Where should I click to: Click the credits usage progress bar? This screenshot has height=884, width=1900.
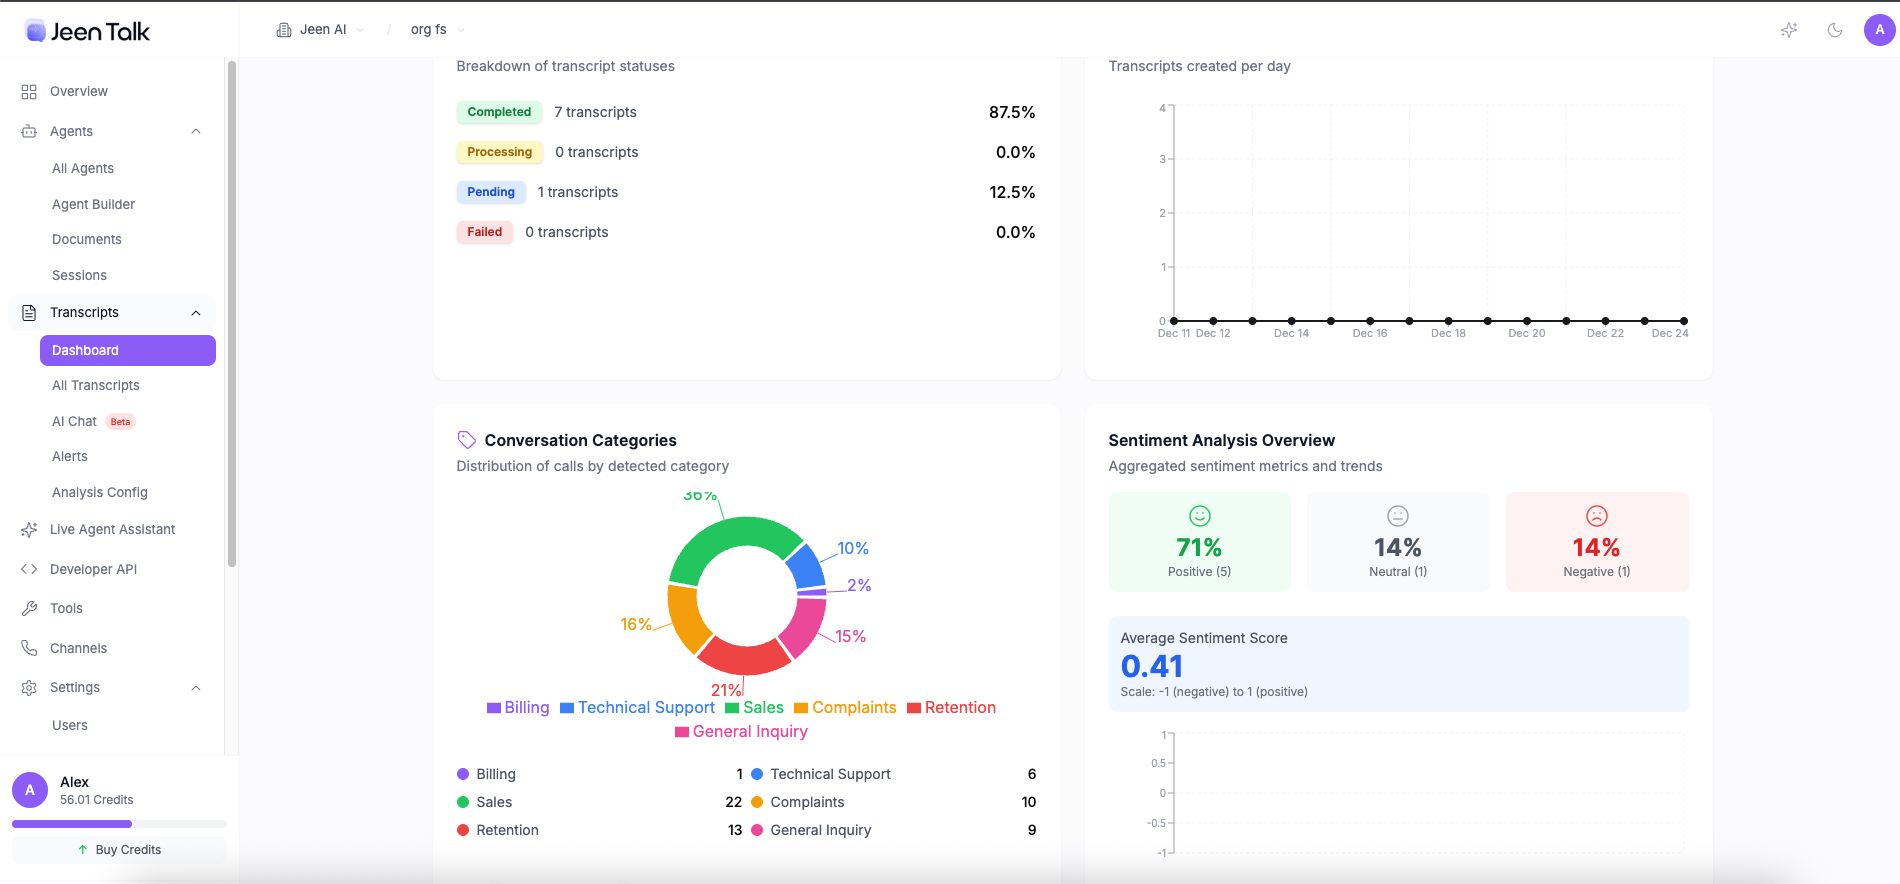(119, 824)
